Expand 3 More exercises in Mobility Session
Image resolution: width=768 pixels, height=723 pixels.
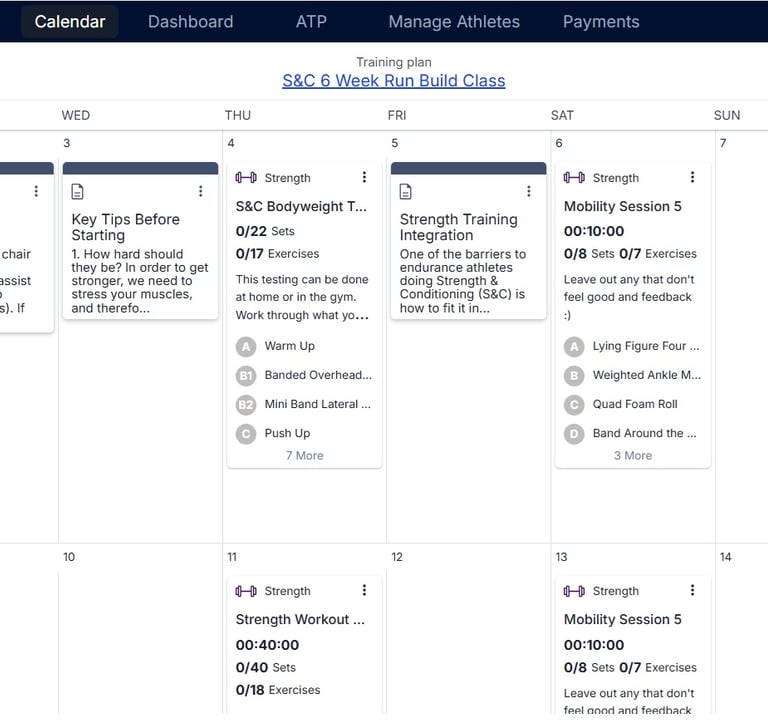tap(632, 455)
